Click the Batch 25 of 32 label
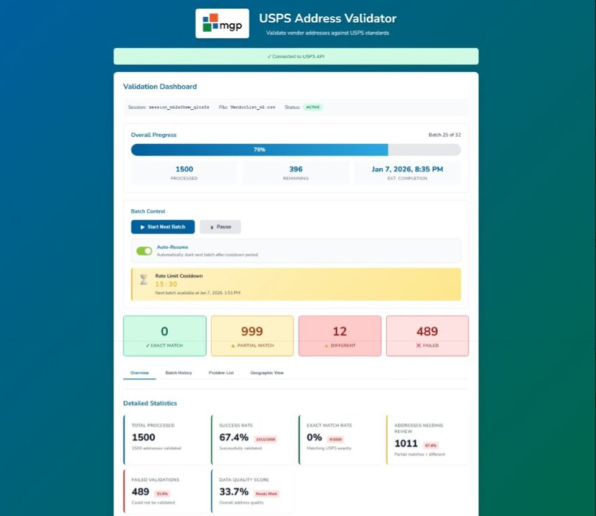This screenshot has width=596, height=516. click(444, 135)
